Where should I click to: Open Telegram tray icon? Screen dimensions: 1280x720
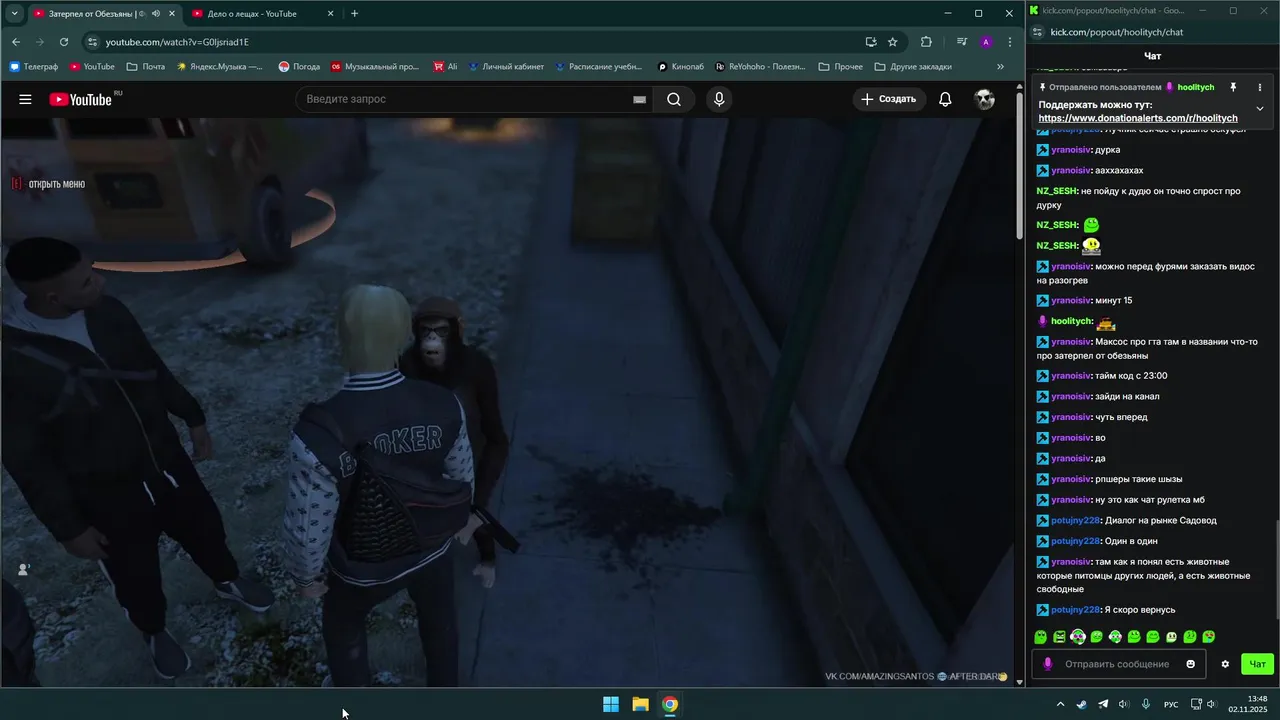1103,704
